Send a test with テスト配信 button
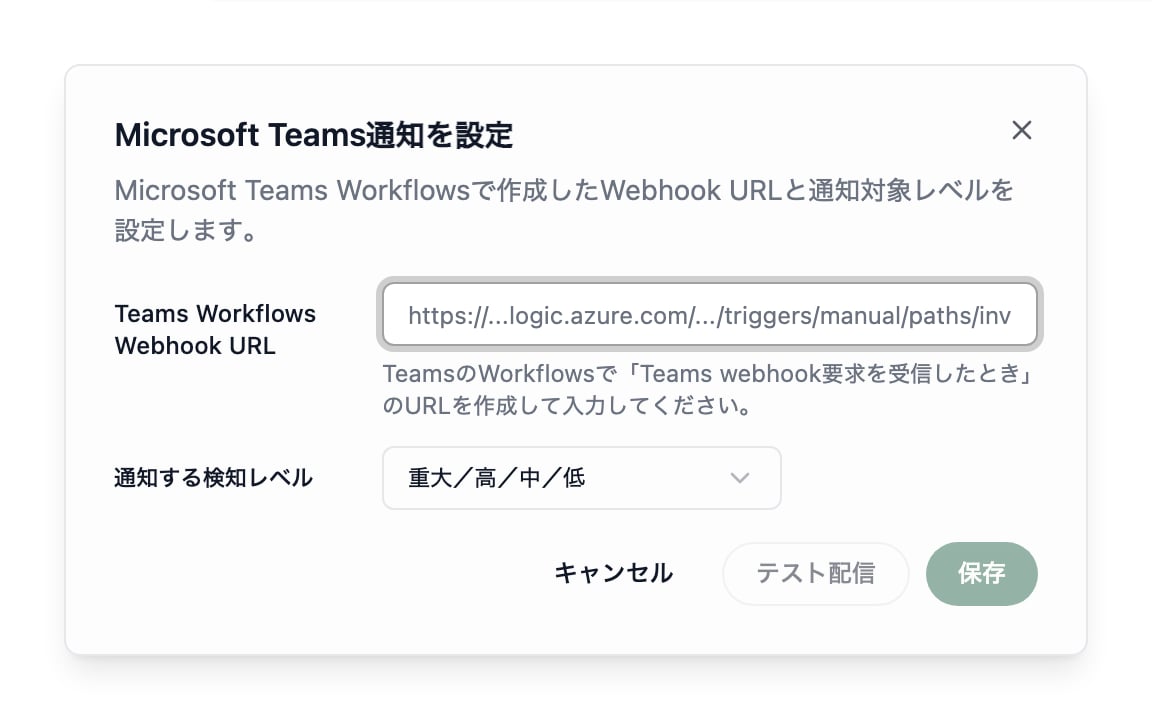This screenshot has width=1152, height=720. coord(816,573)
